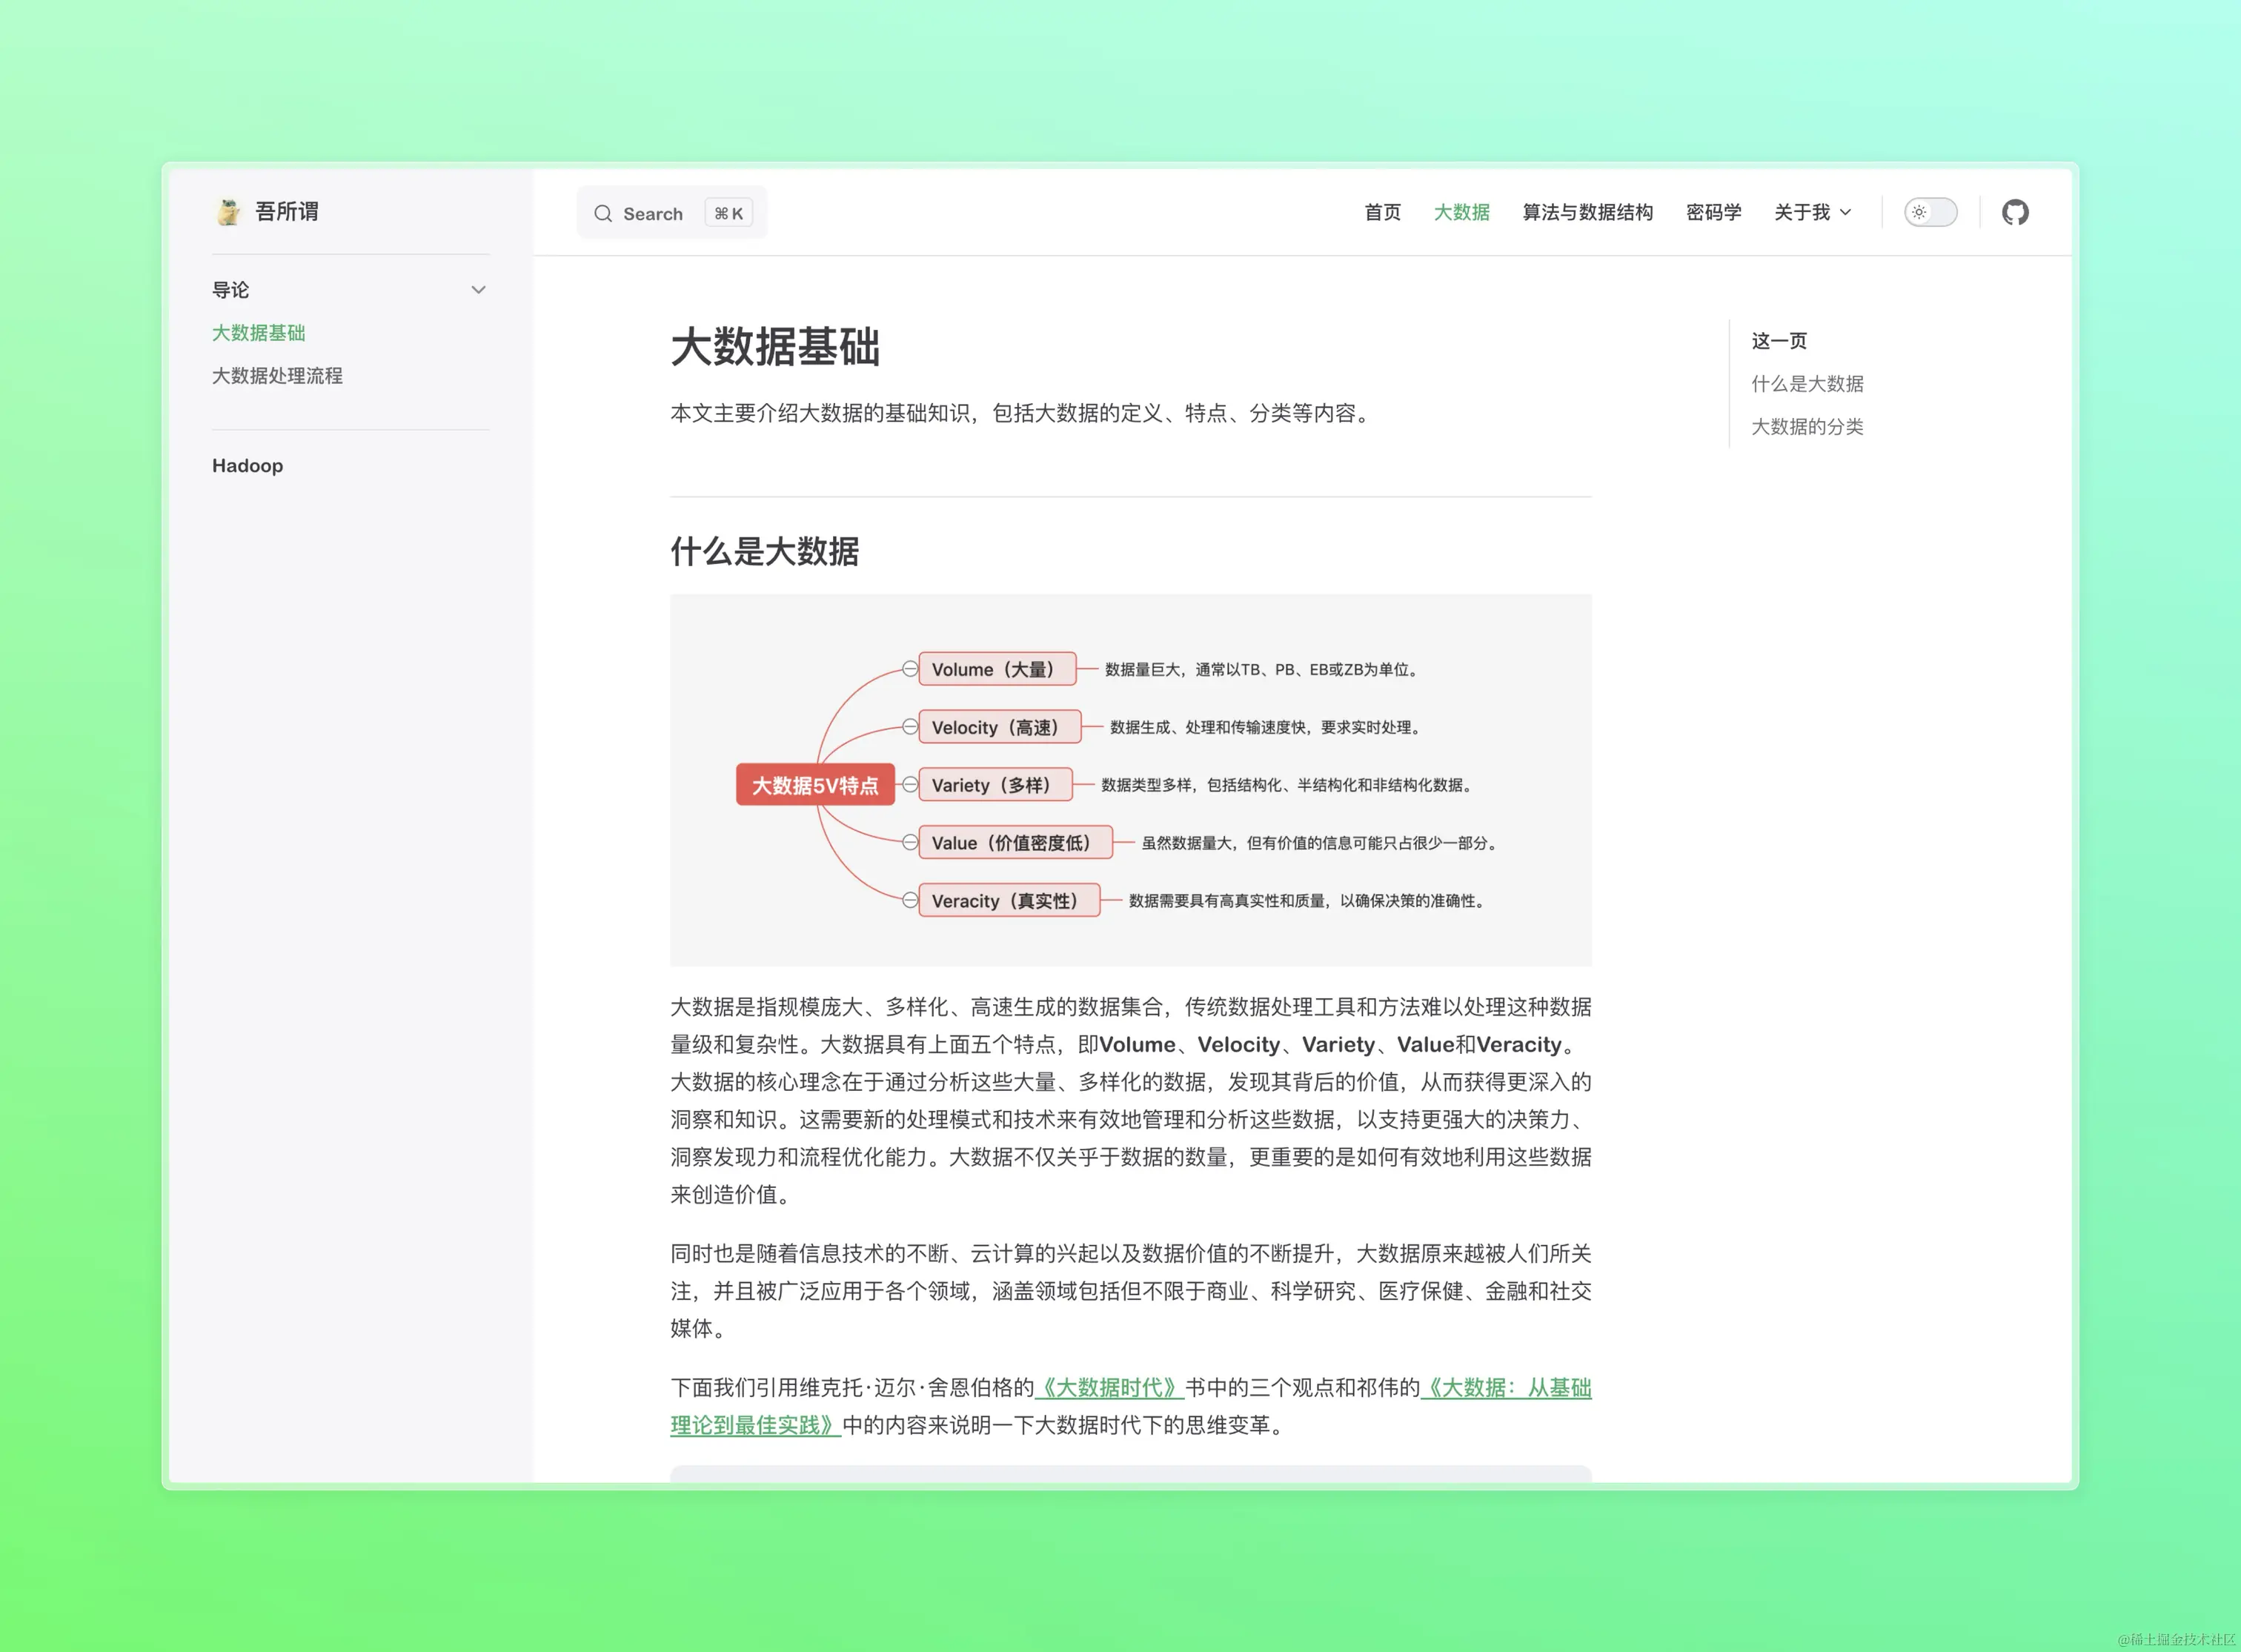
Task: Click the 什么是大数据 section heading
Action: click(764, 551)
